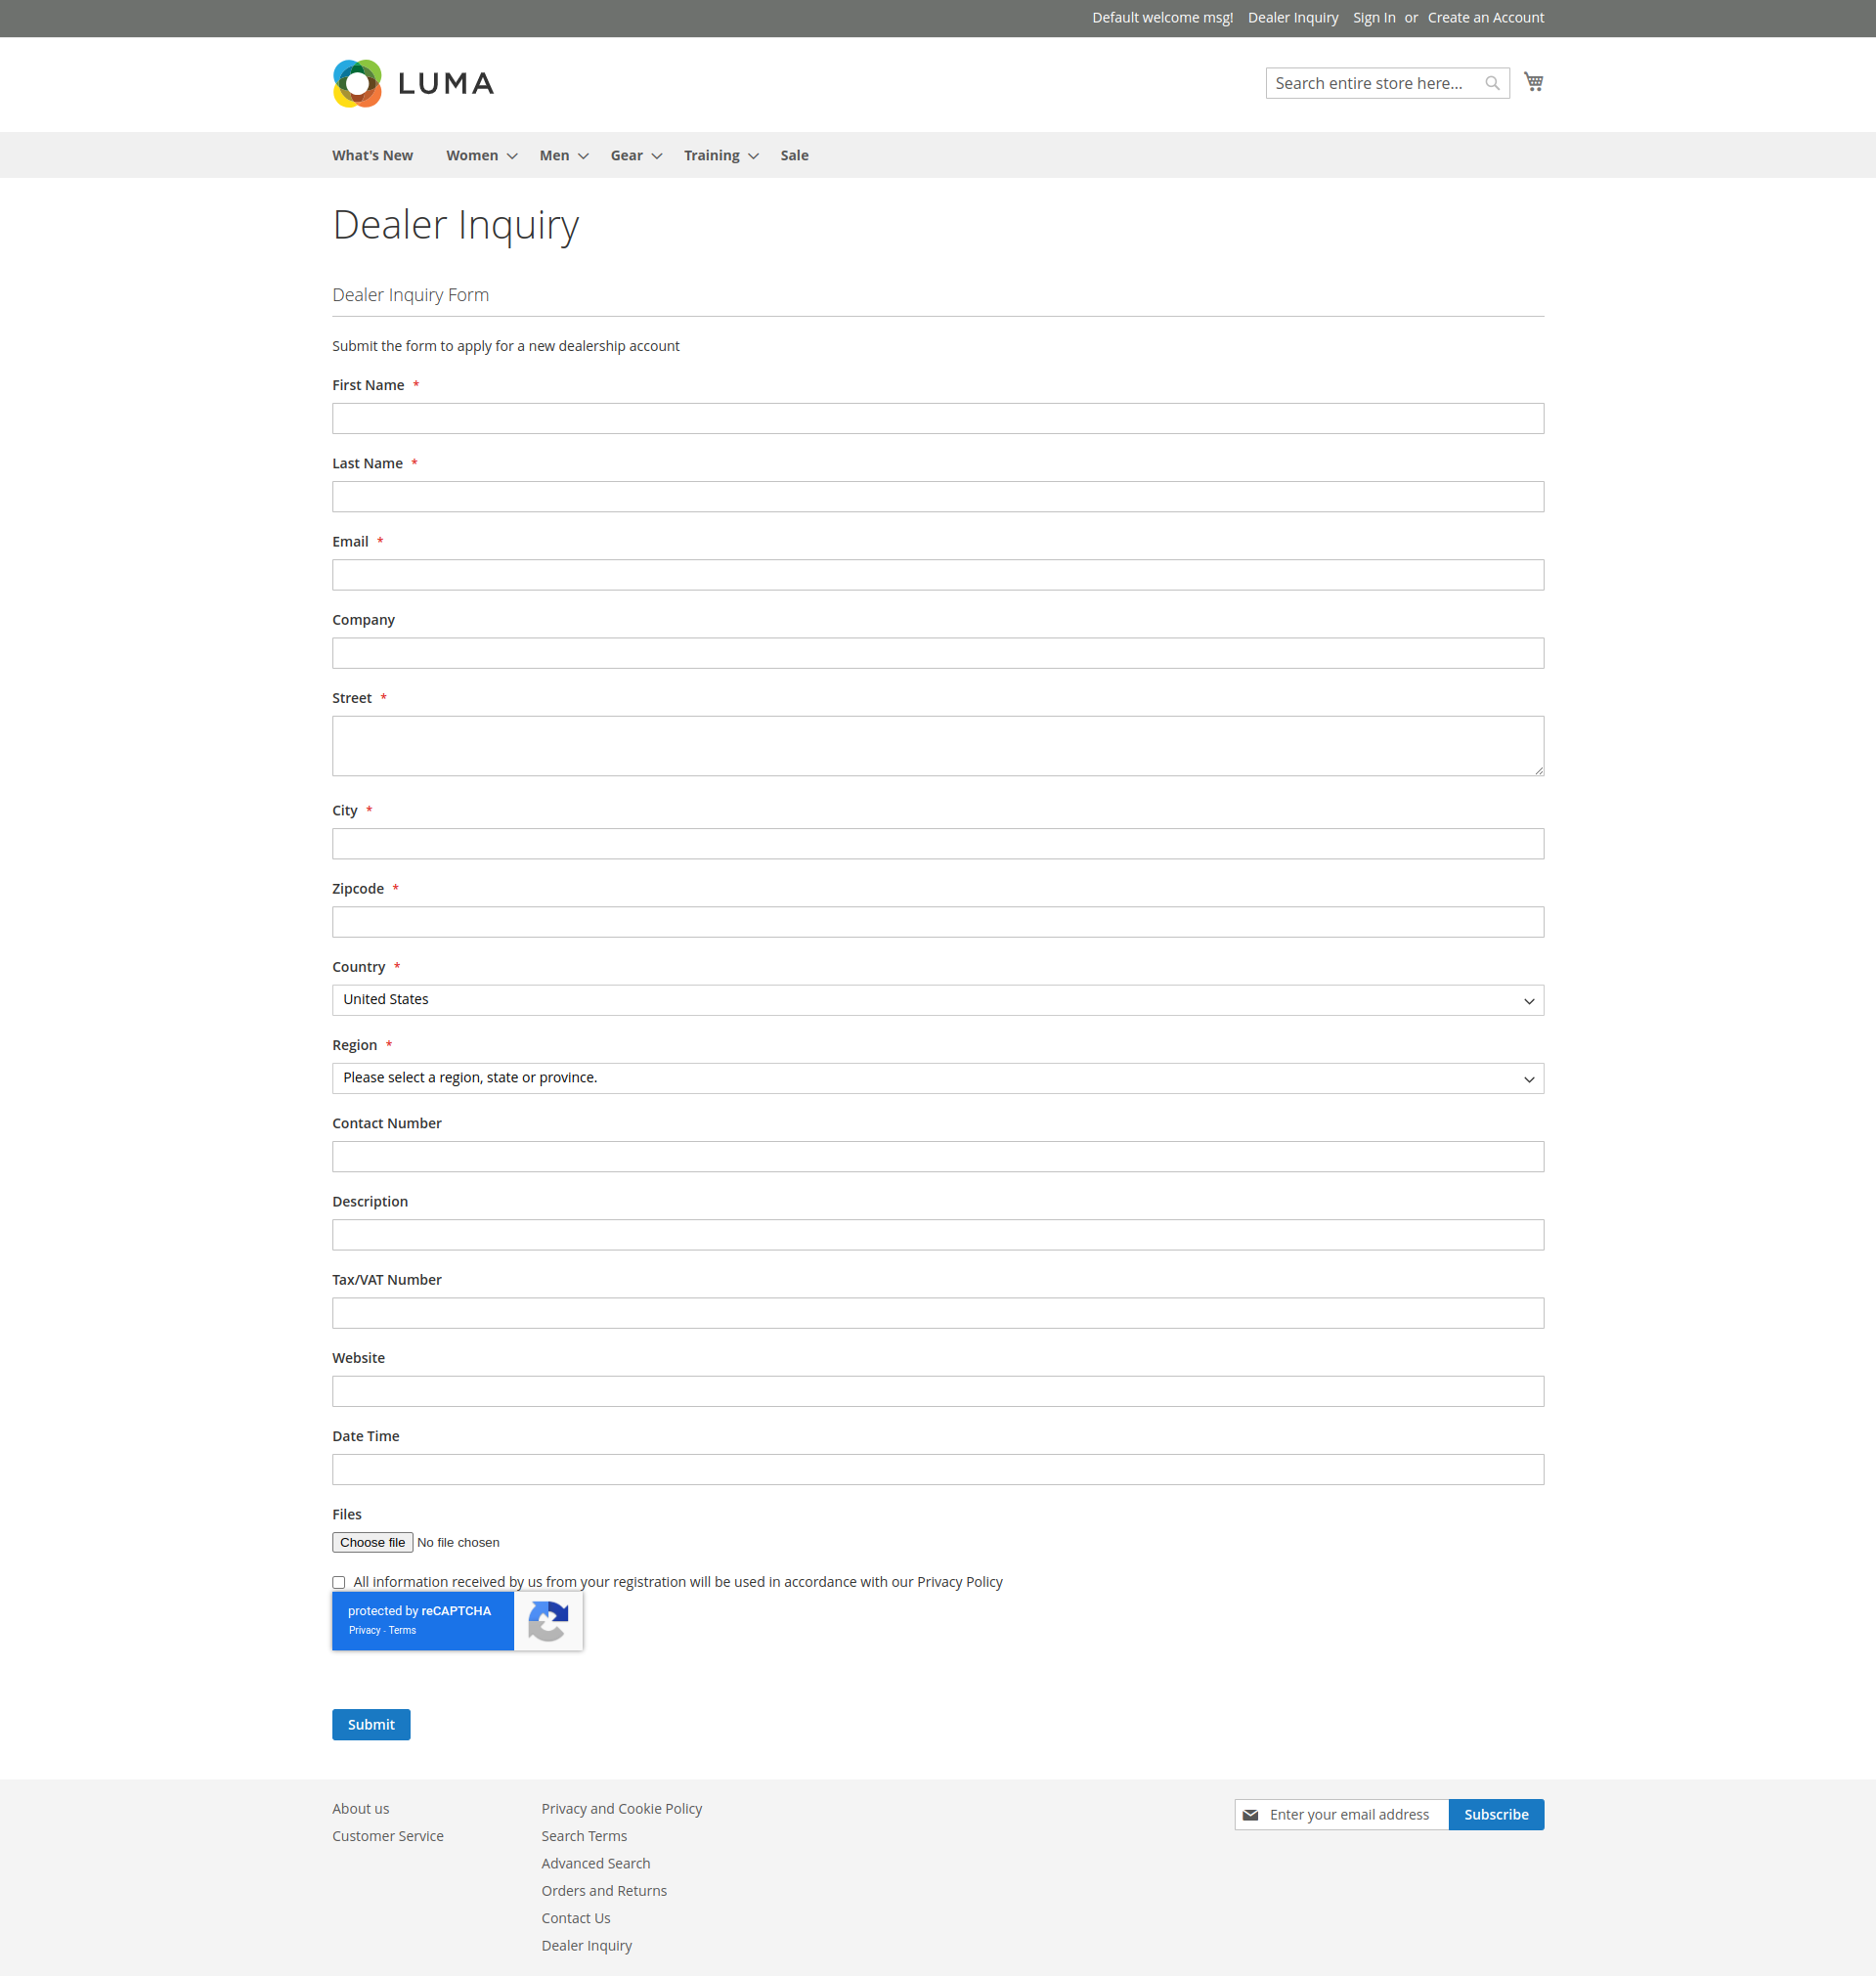The width and height of the screenshot is (1876, 1976).
Task: Click the Choose file button
Action: [372, 1542]
